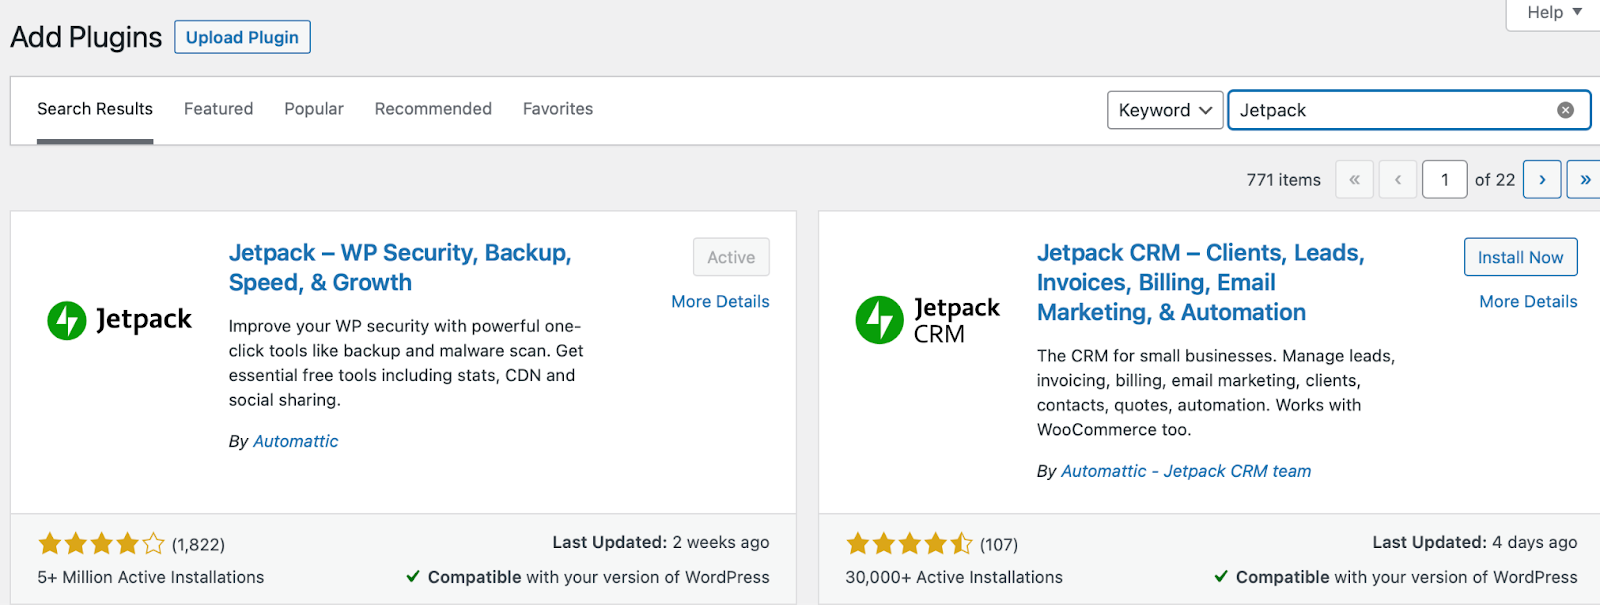Screen dimensions: 1600x605
Task: Click the Jetpack plugin logo
Action: (120, 320)
